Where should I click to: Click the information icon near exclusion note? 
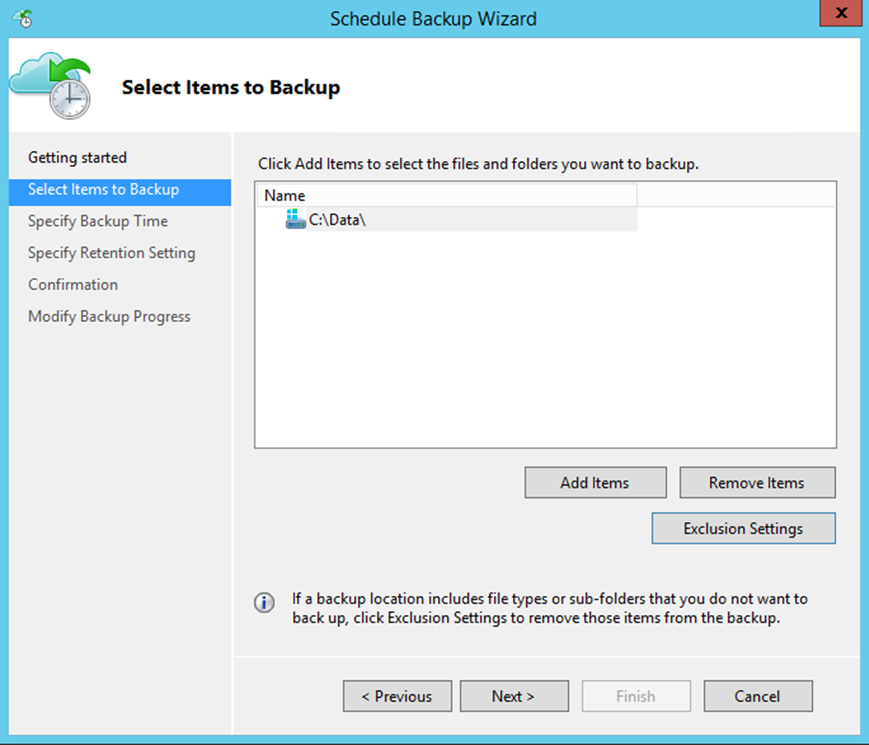[x=264, y=603]
